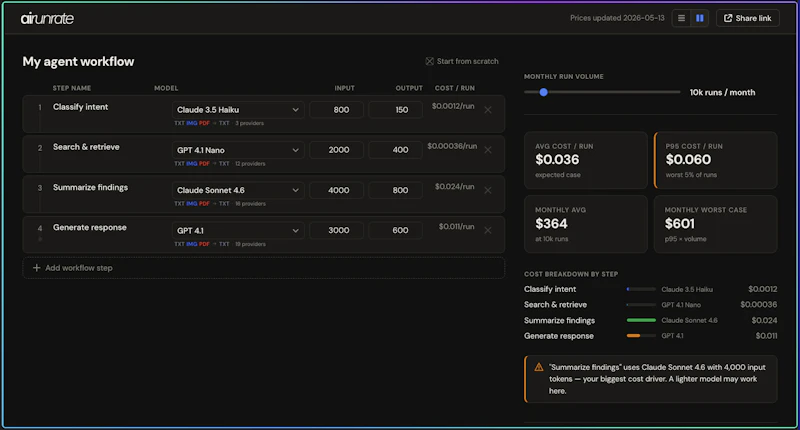Click input tokens field showing 4000
800x430 pixels.
pyautogui.click(x=336, y=190)
